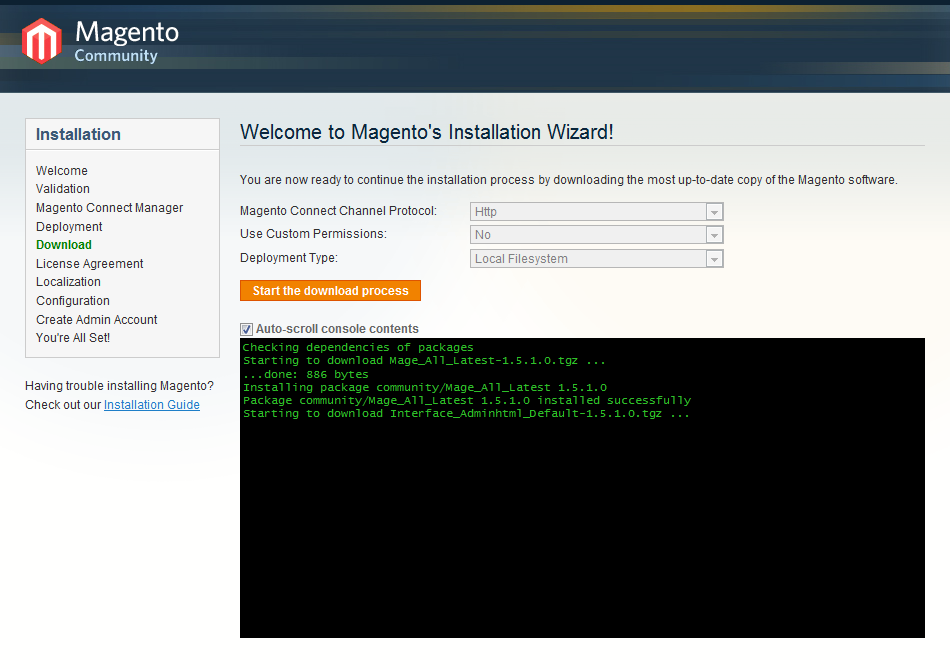Select Magento Connect Manager step
Viewport: 950px width, 669px height.
pos(109,208)
